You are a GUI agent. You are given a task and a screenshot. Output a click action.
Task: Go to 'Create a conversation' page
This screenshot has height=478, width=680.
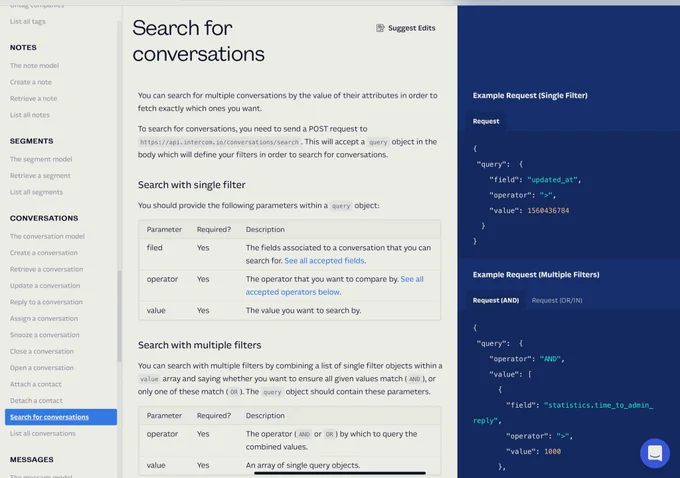[x=44, y=253]
